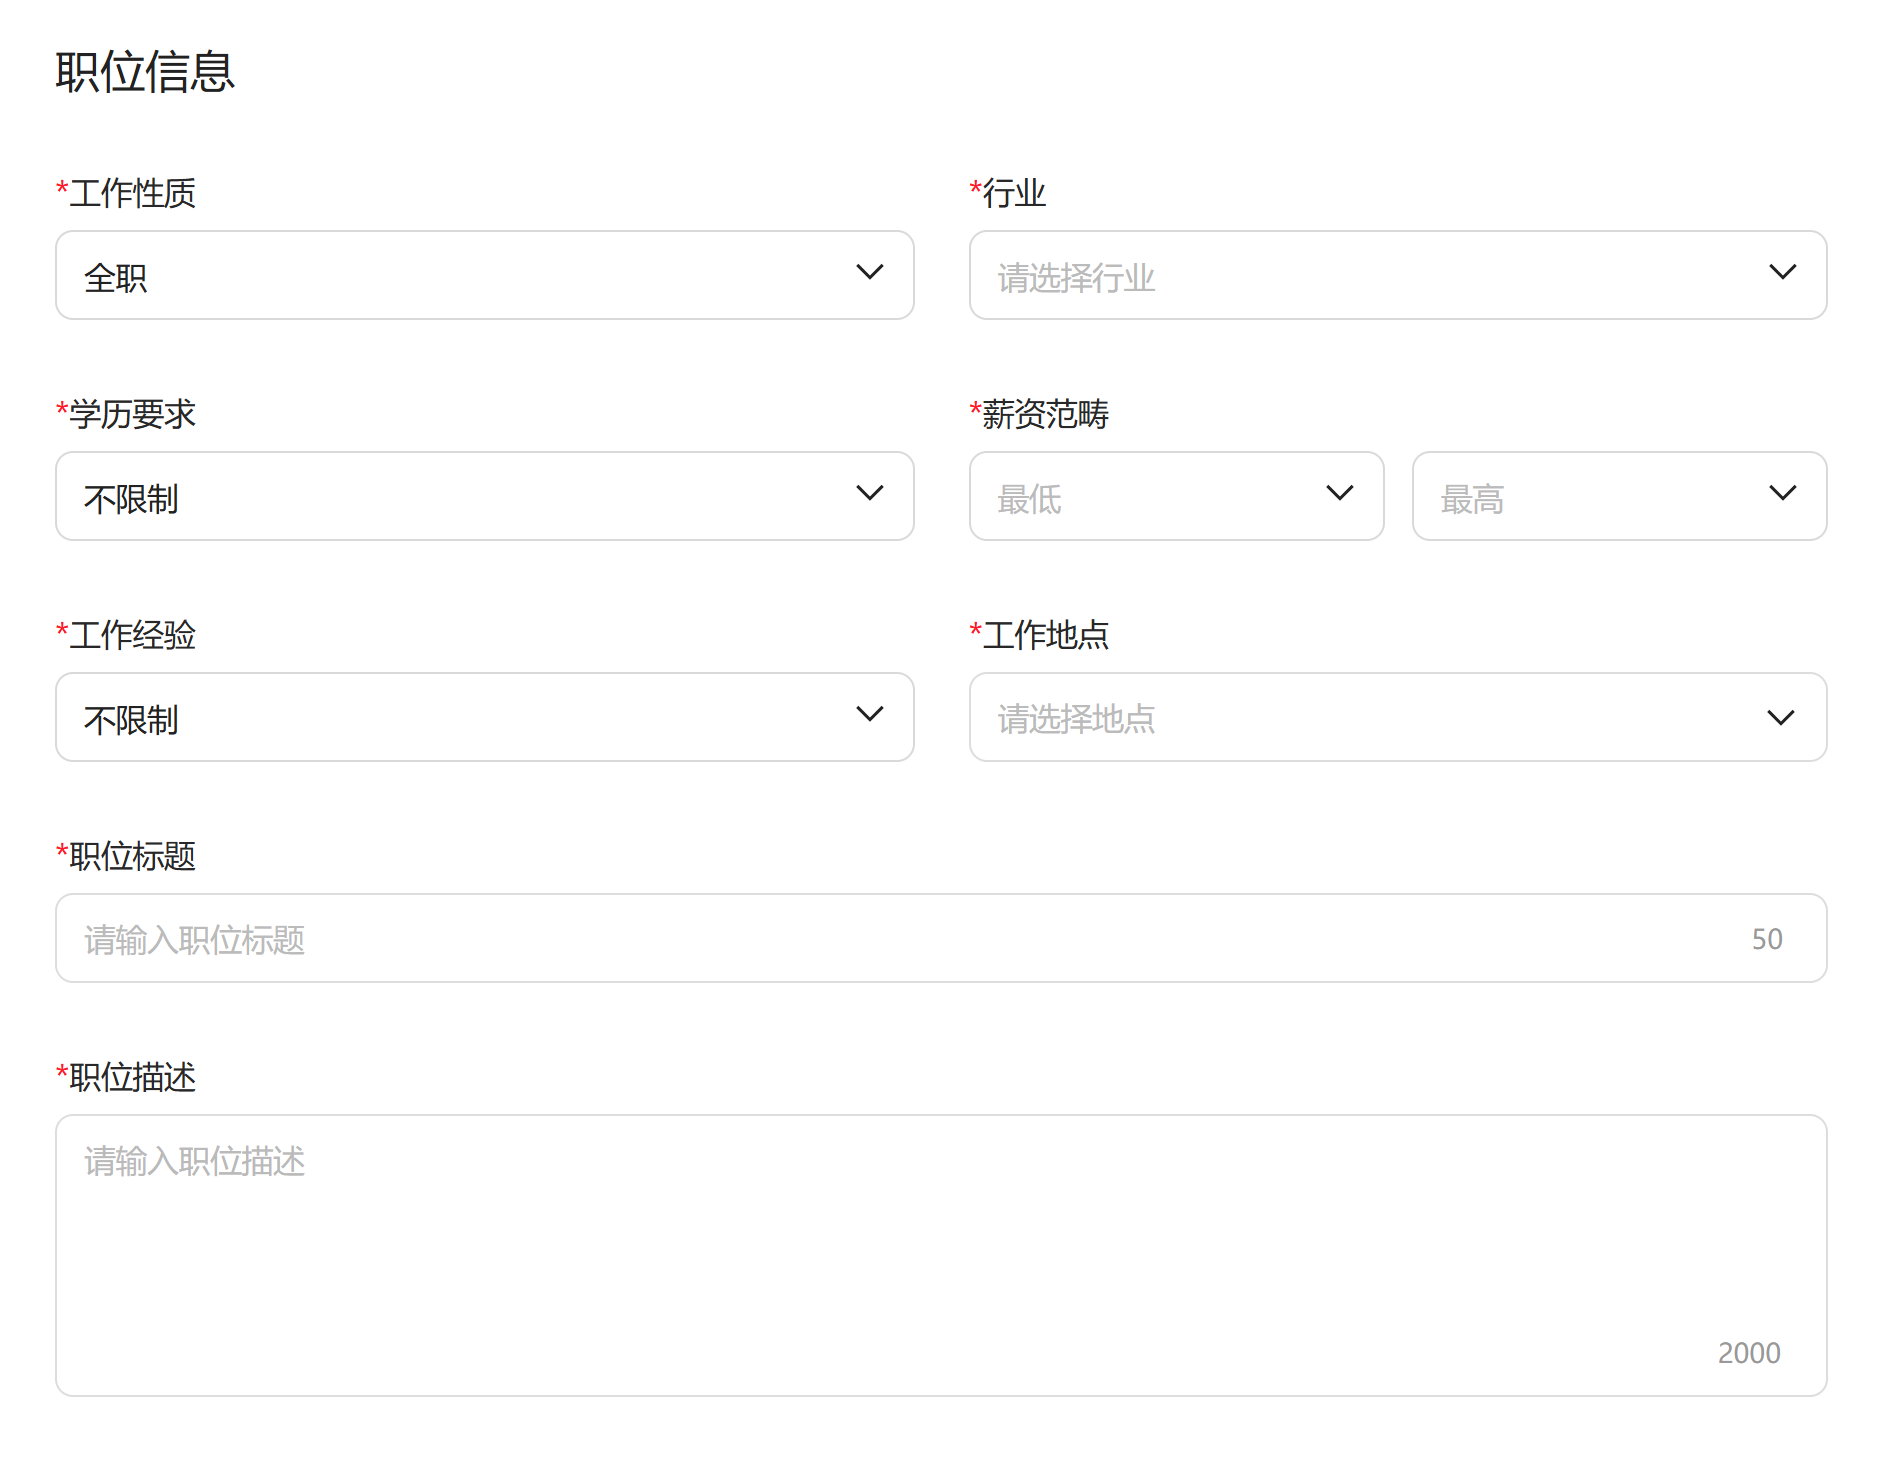Click the 职位标题 field label
Screen dimensions: 1890x1482
[x=132, y=856]
